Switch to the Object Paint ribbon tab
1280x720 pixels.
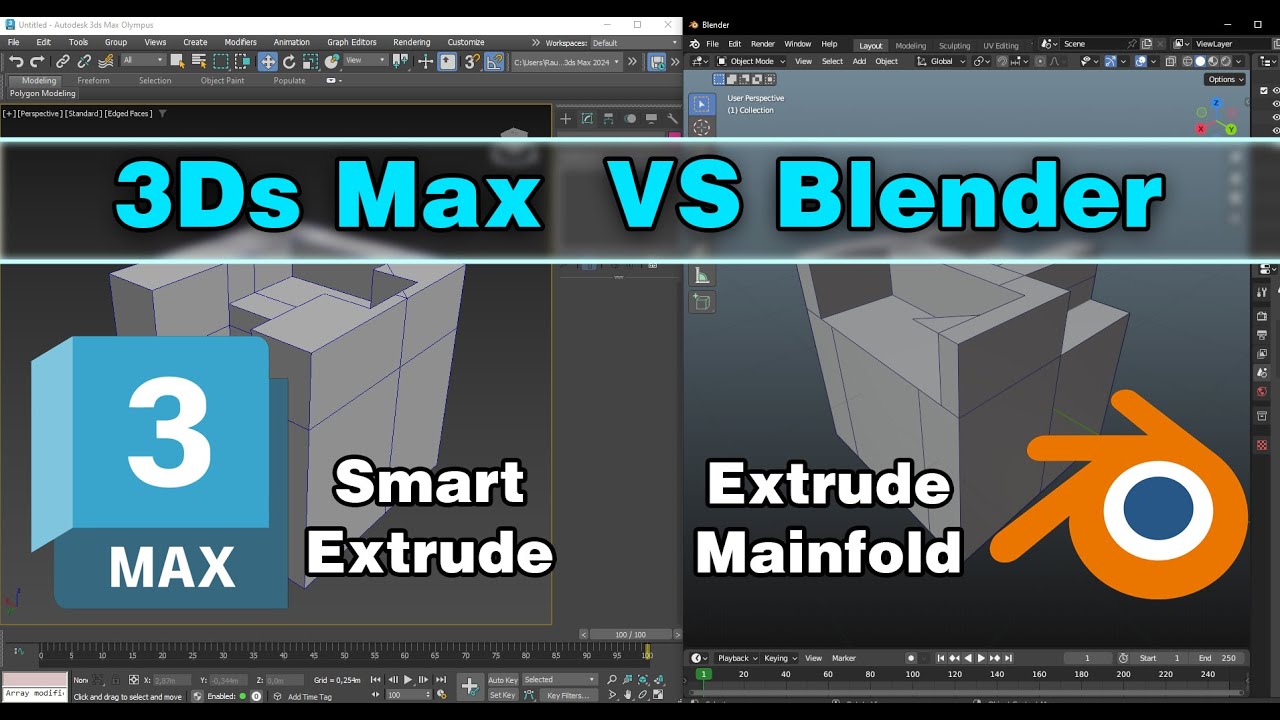(x=222, y=81)
